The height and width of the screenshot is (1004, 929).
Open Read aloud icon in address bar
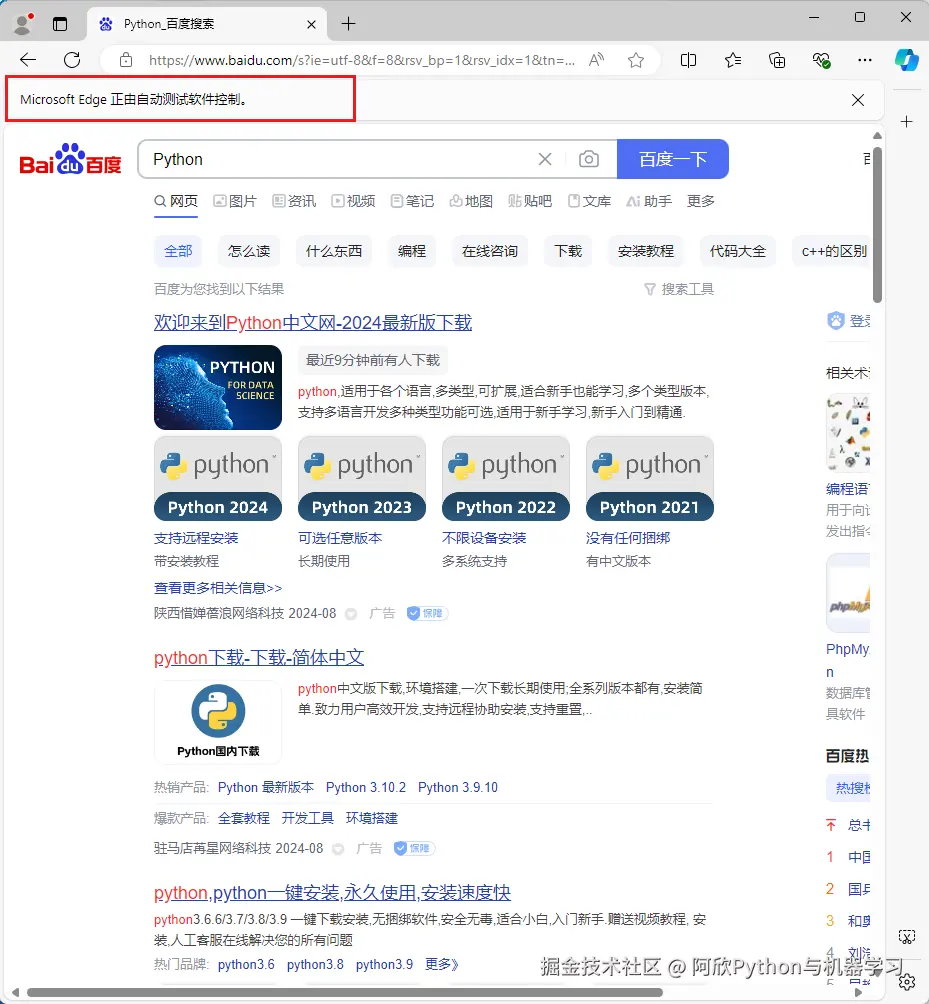596,60
